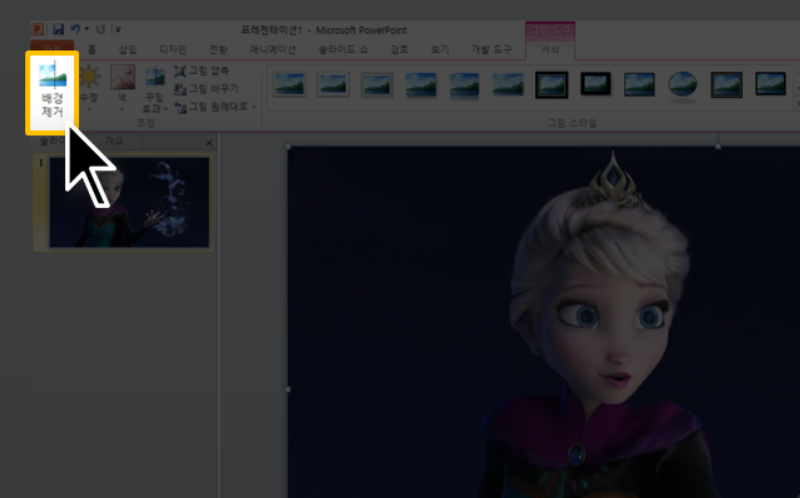Select the 서식 Format tab
800x498 pixels.
(x=550, y=50)
